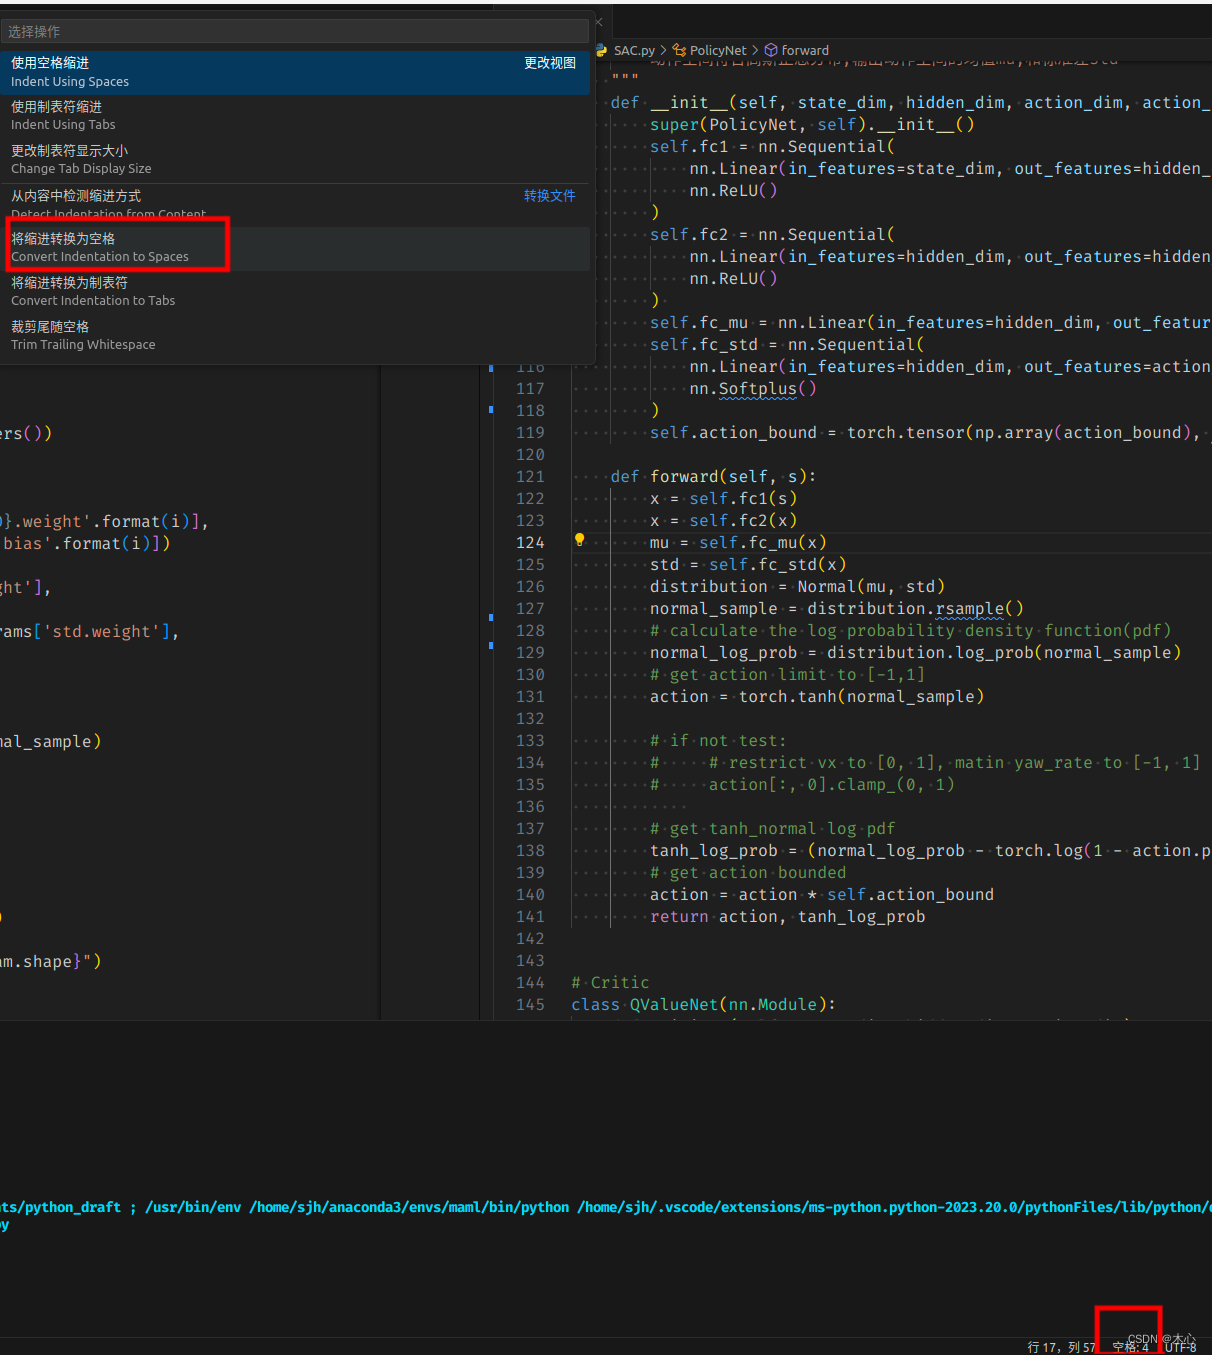Click status bar '空格: 4' indentation setting
1212x1355 pixels.
[1130, 1347]
